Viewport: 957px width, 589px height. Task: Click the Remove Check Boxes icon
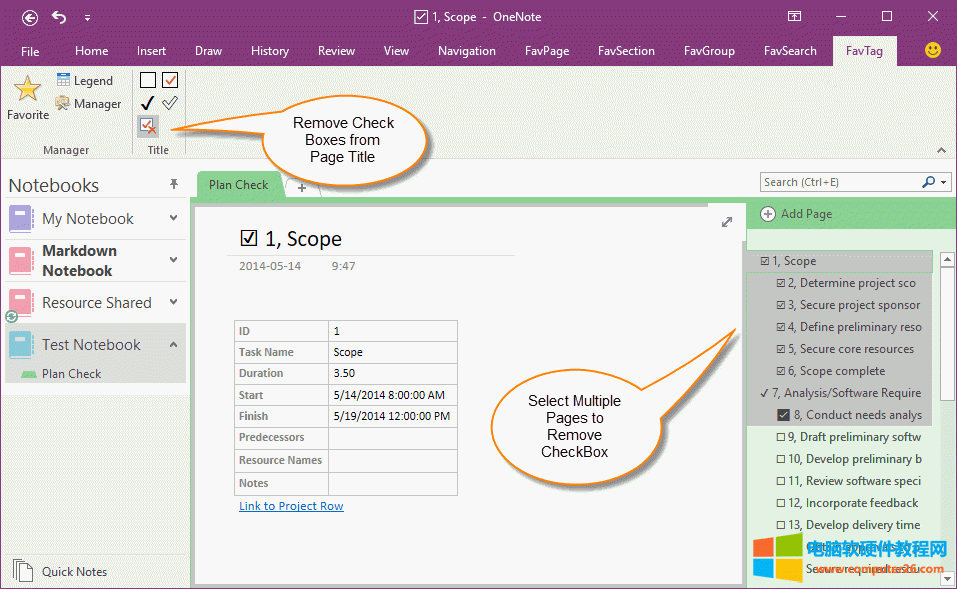148,125
